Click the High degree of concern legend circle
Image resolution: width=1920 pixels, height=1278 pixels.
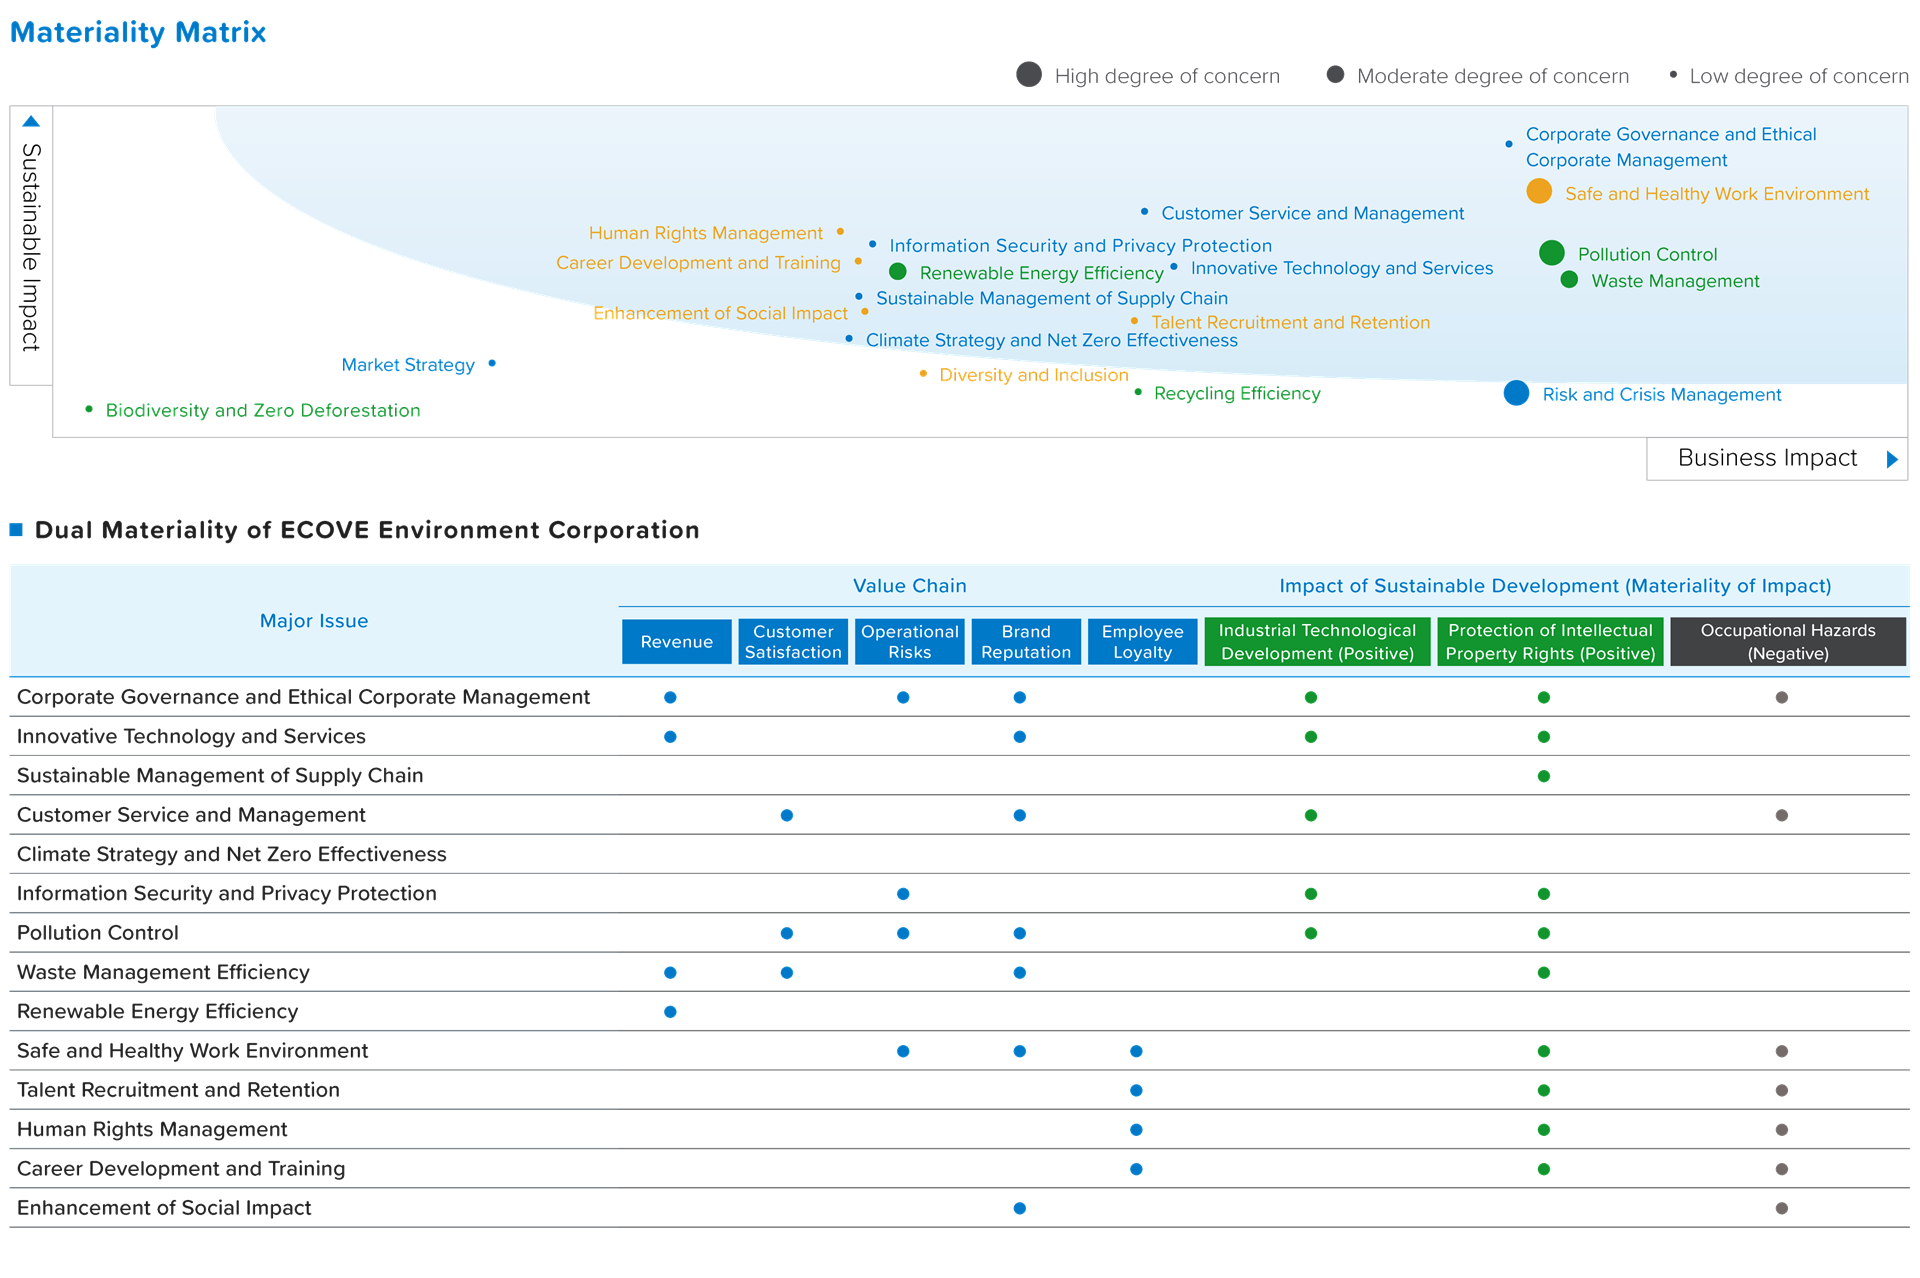pyautogui.click(x=1029, y=74)
